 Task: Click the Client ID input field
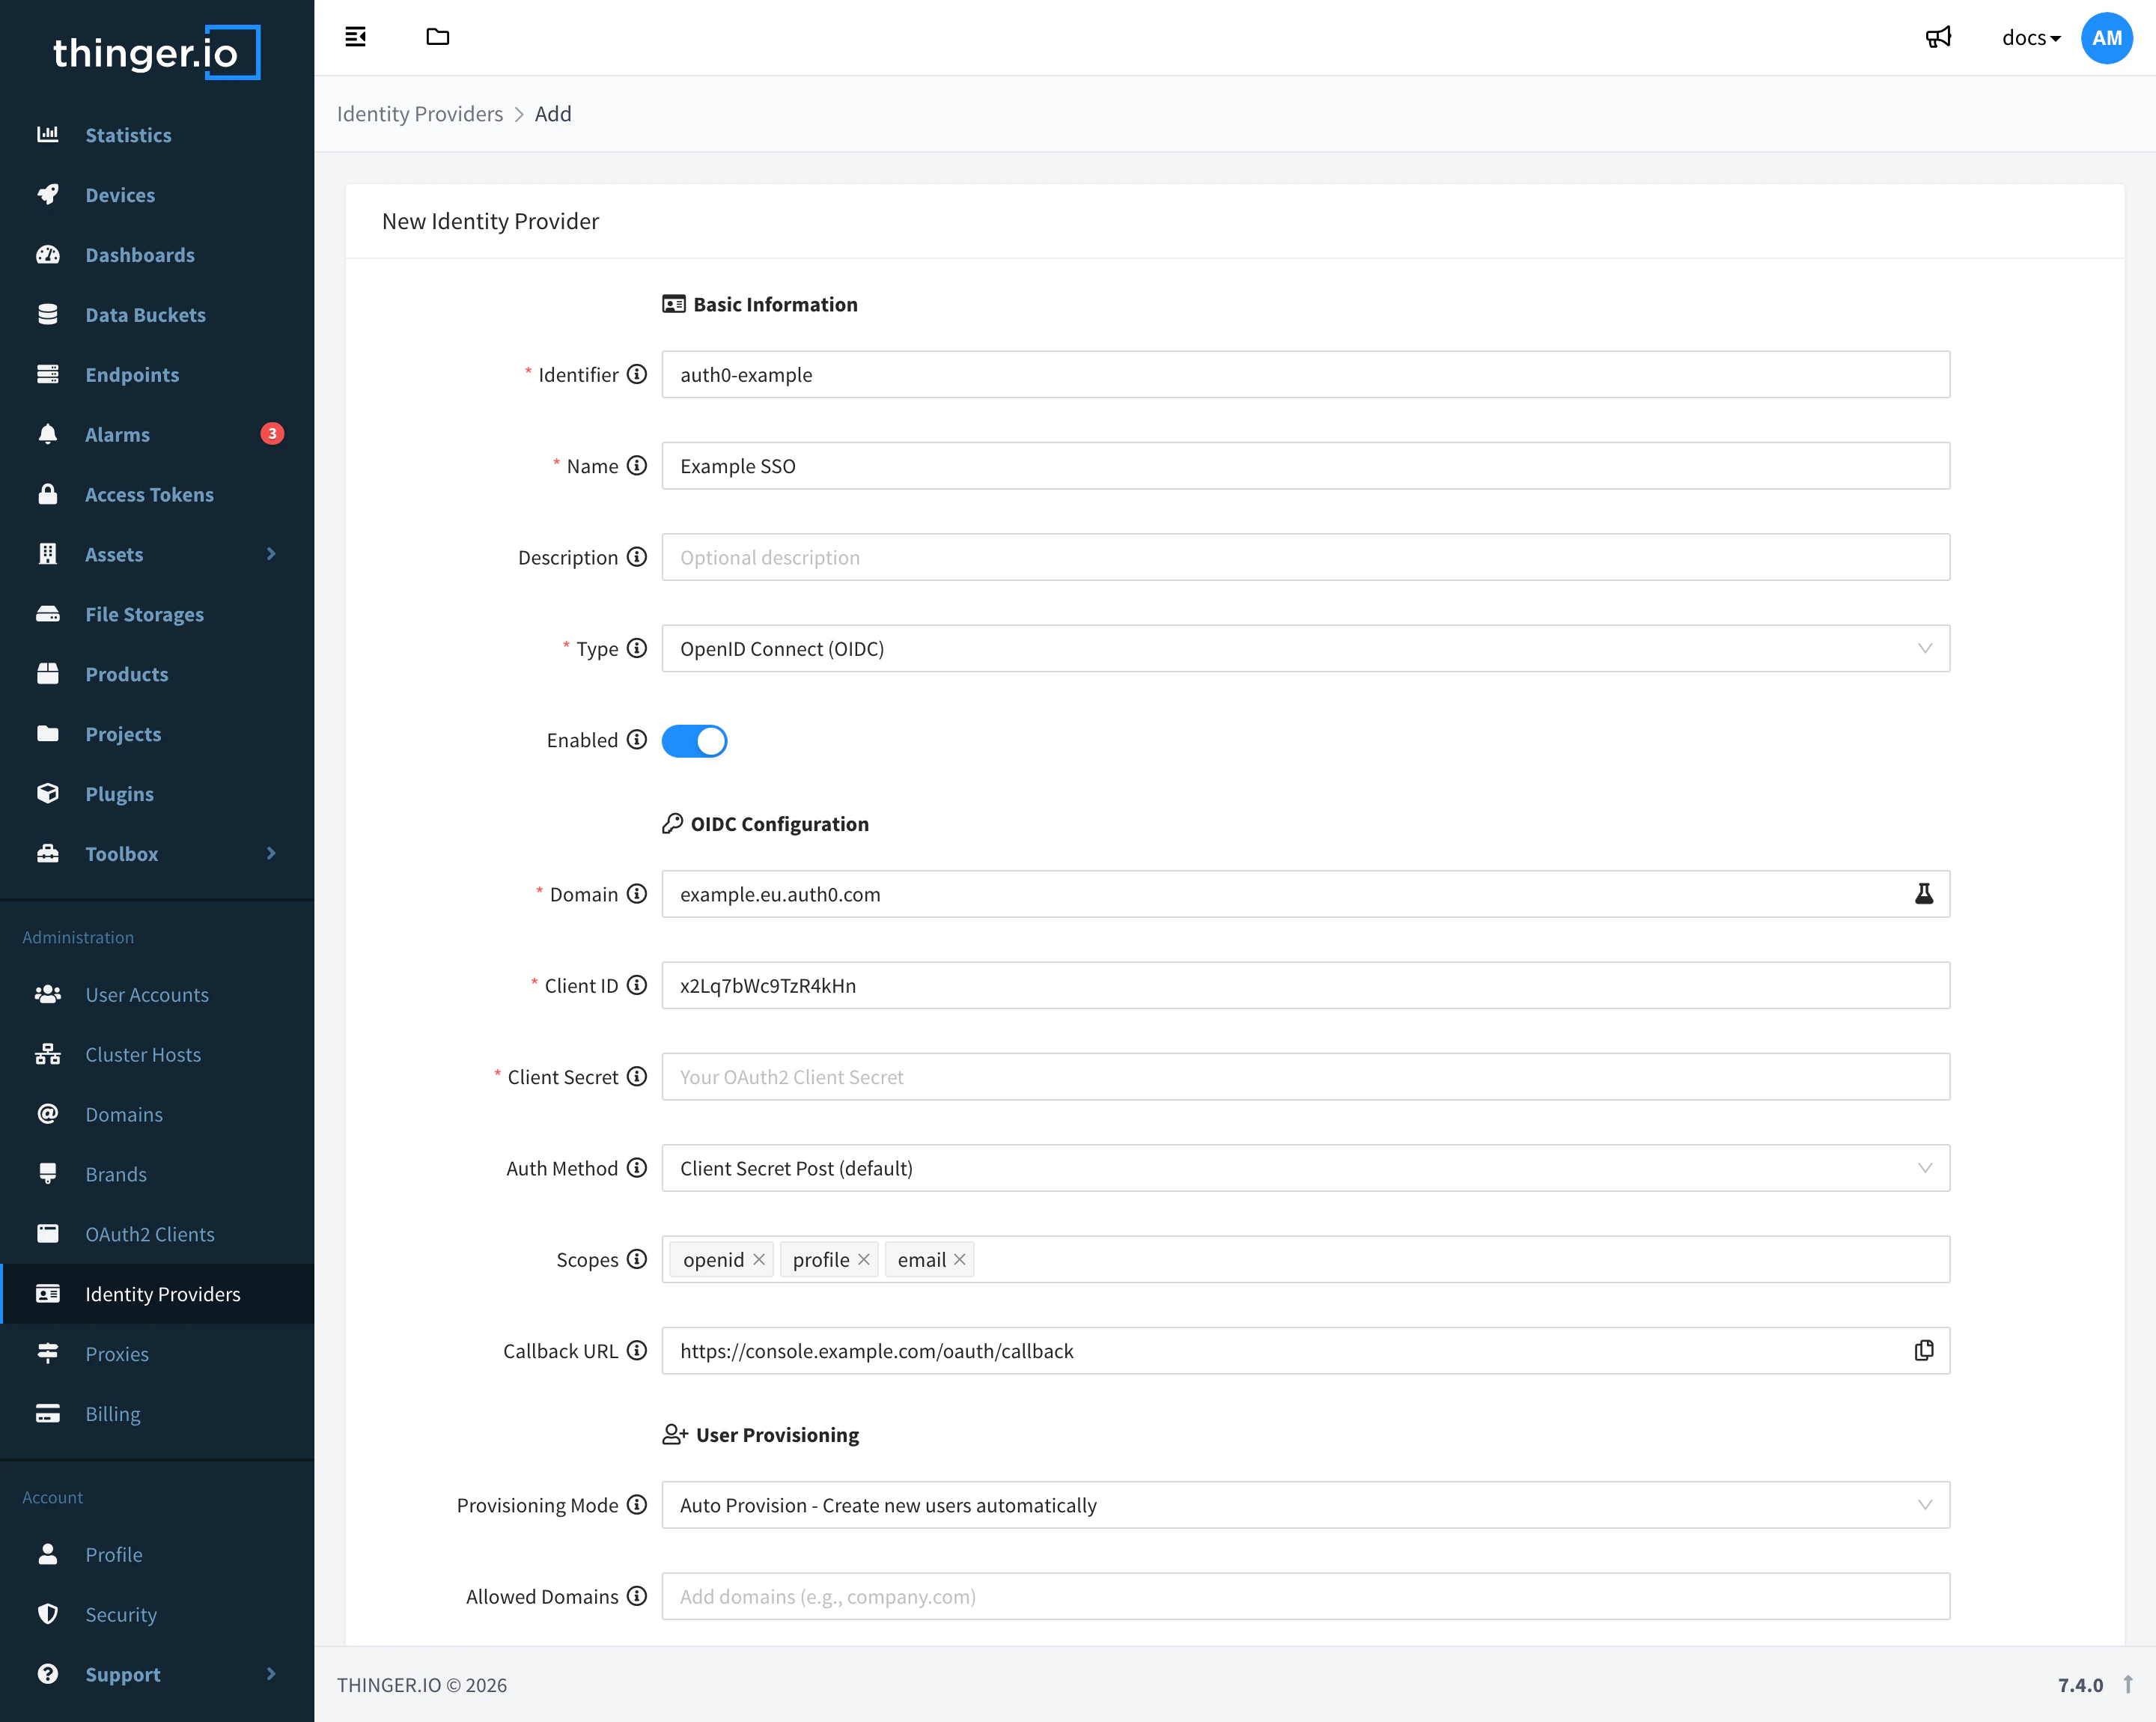point(1305,985)
